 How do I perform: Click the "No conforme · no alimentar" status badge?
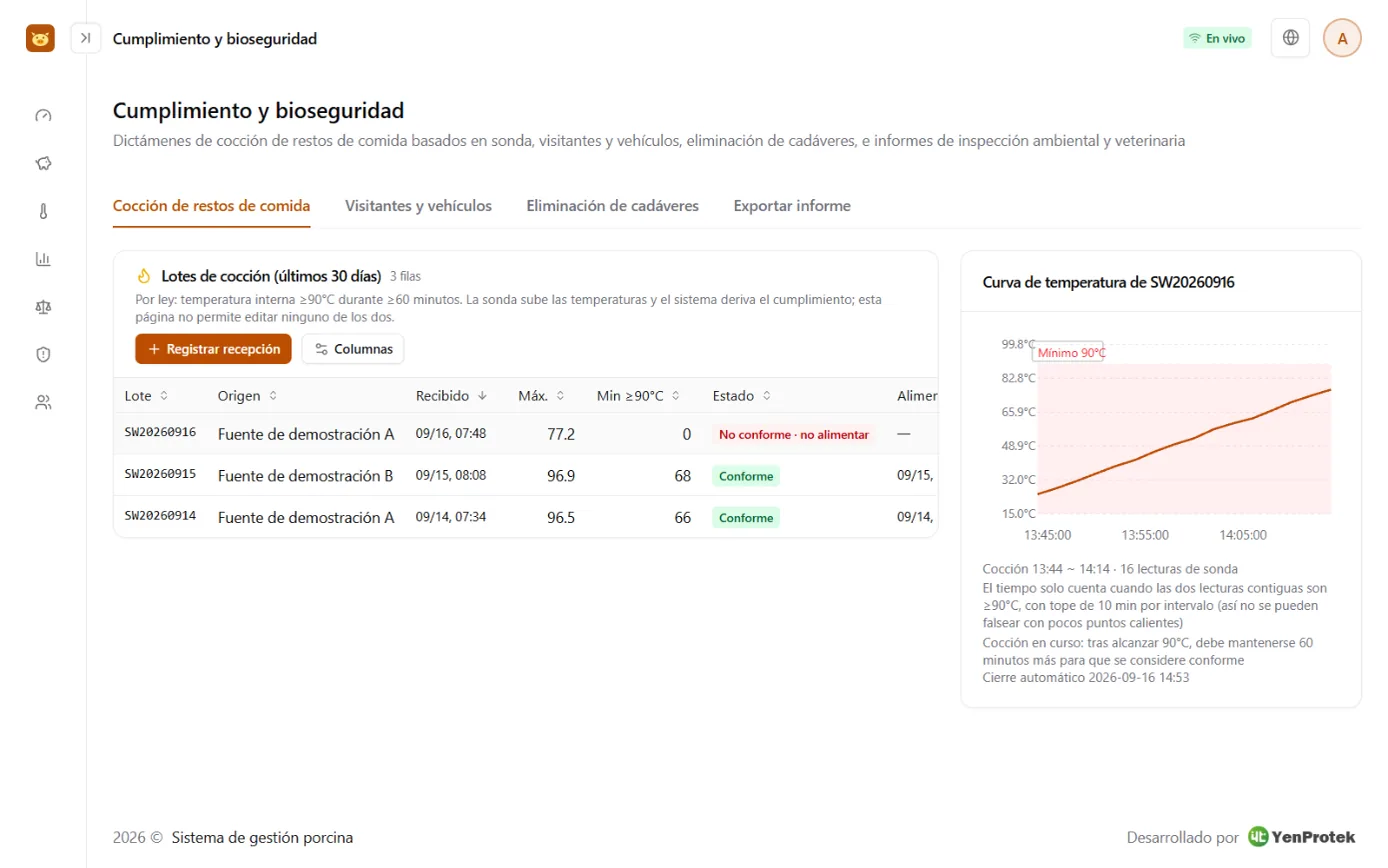coord(794,435)
